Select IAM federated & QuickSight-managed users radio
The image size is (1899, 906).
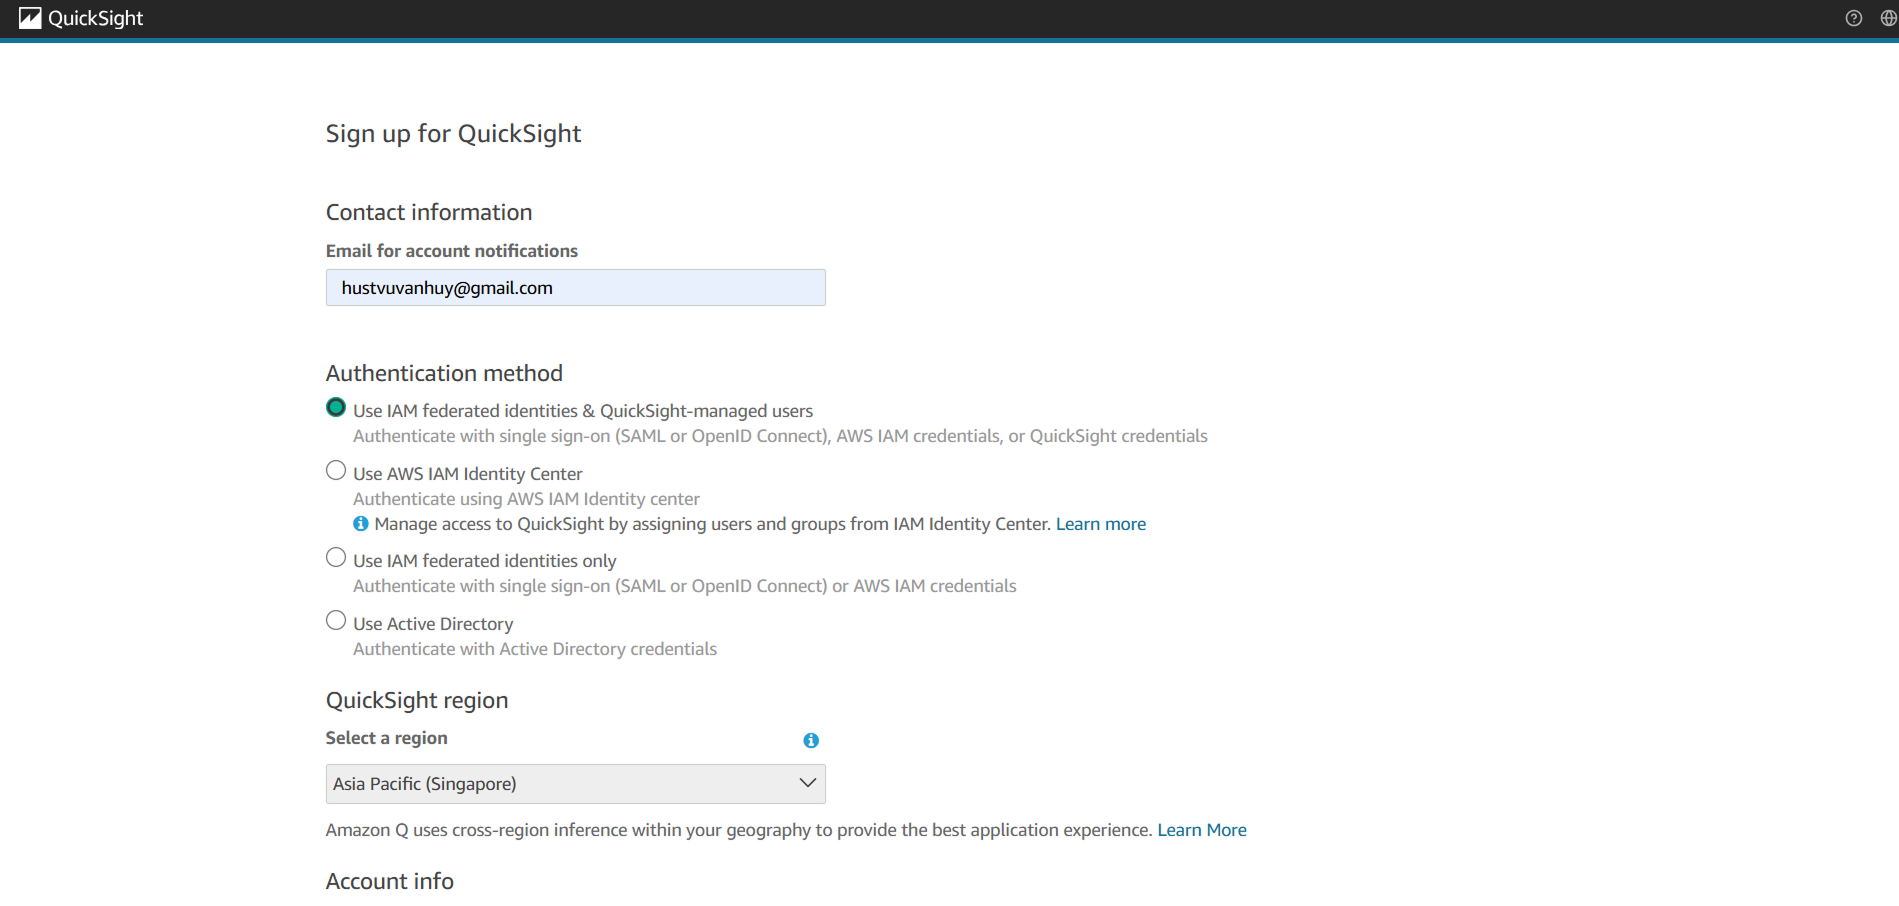point(336,408)
